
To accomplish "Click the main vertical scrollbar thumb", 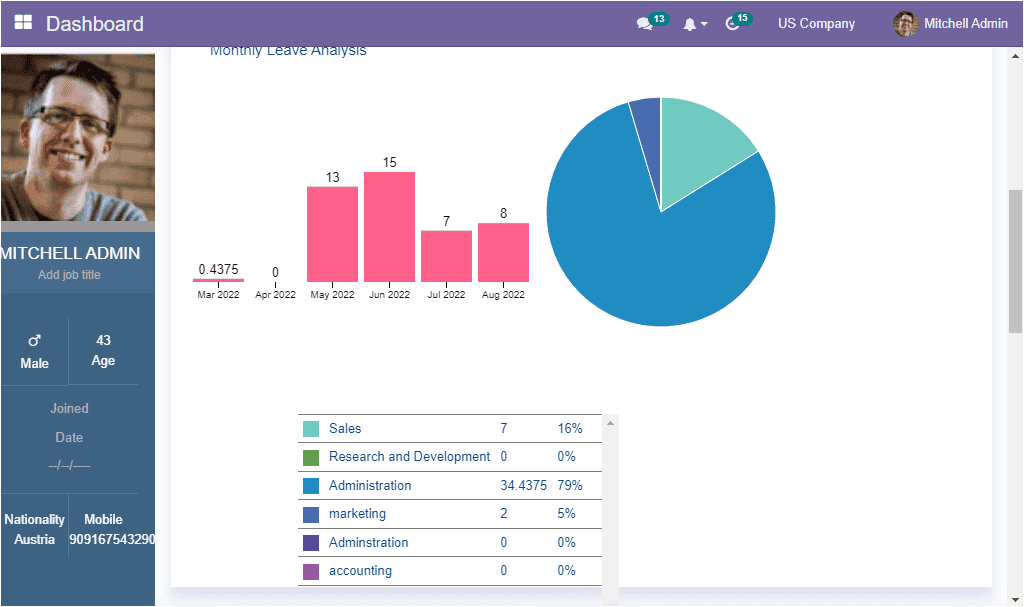I will tap(1016, 261).
